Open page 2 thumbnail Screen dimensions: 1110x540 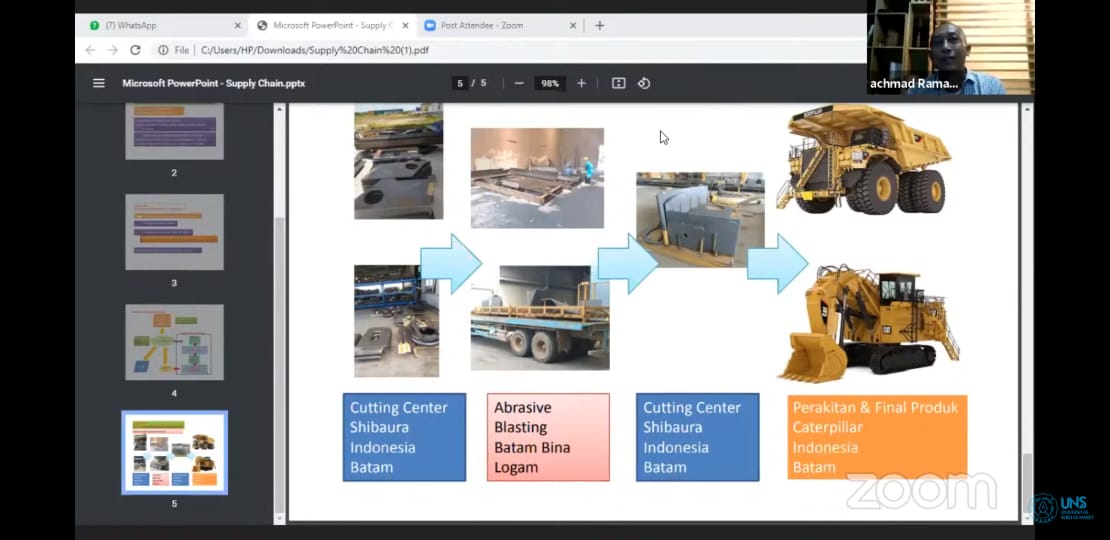[174, 131]
